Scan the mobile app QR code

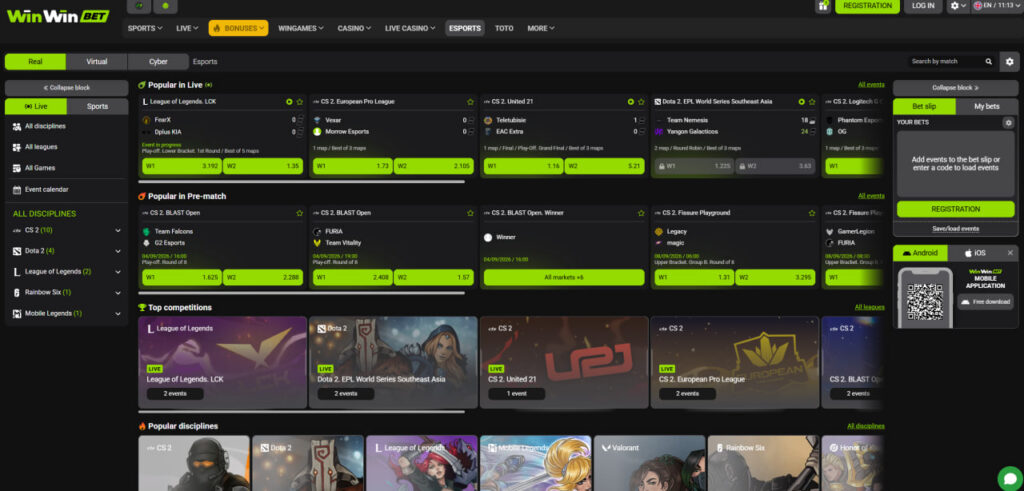[925, 301]
